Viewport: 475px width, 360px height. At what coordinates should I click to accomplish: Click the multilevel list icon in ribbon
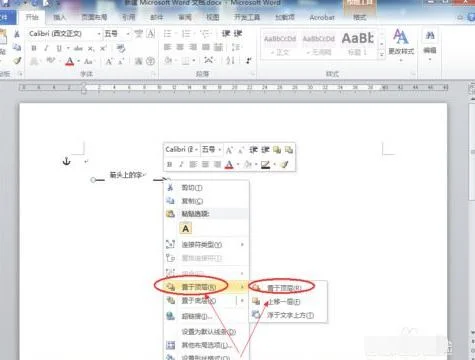[205, 34]
